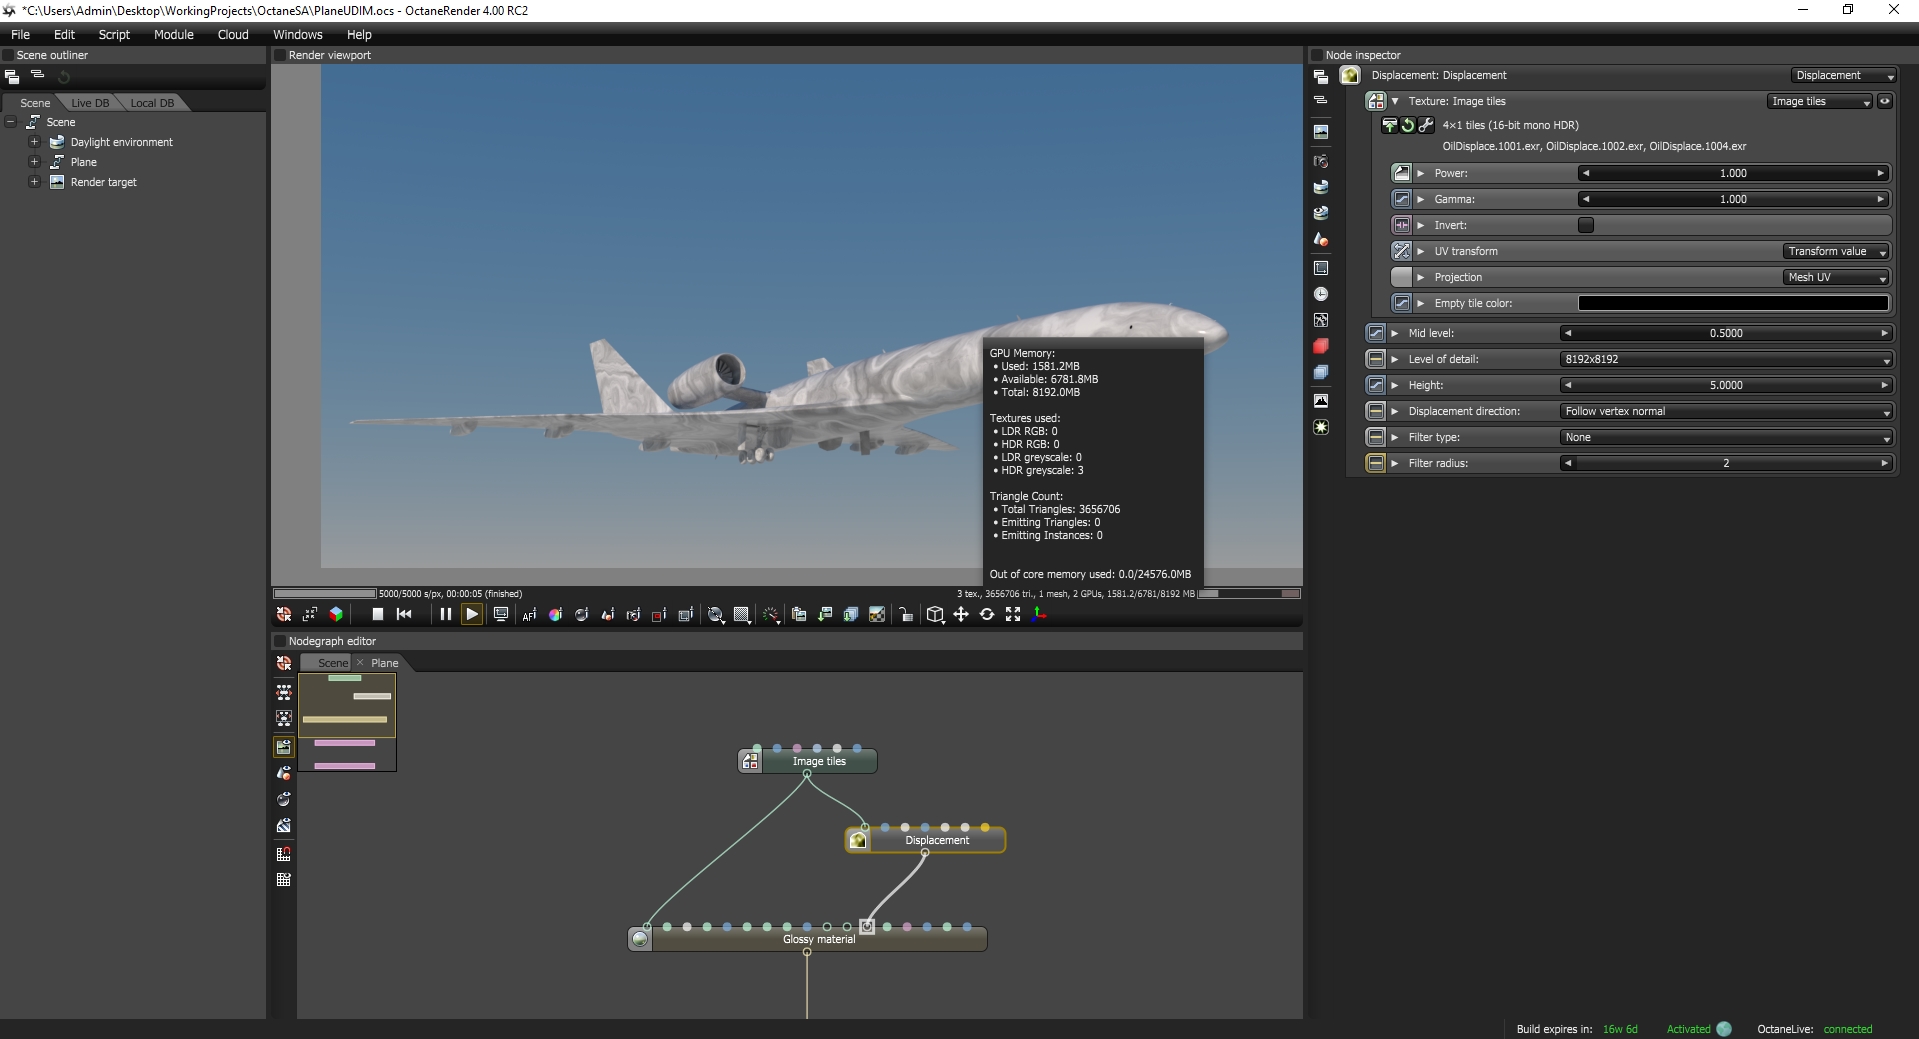The image size is (1919, 1039).
Task: Select Plane in the scene outliner
Action: (x=83, y=162)
